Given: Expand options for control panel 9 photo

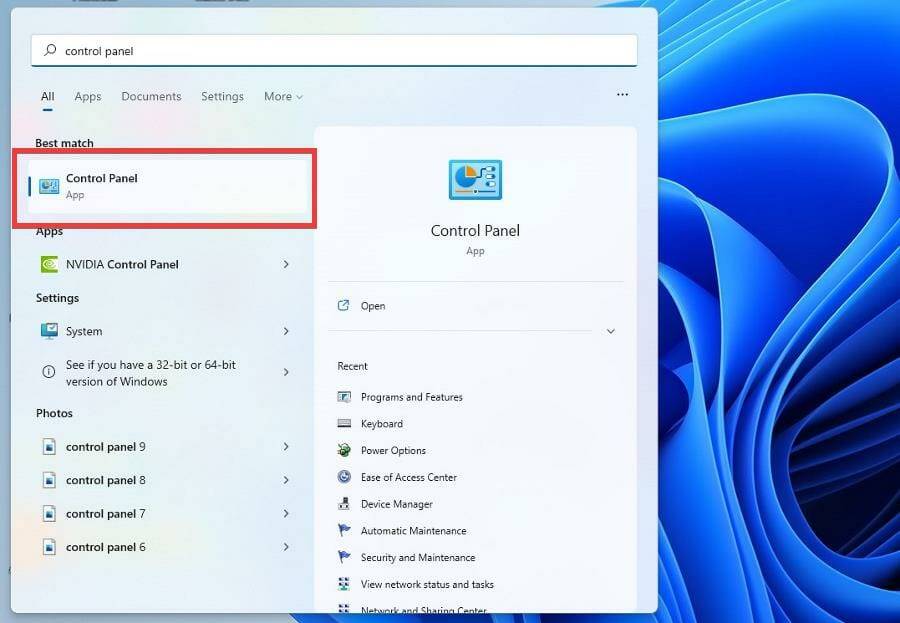Looking at the screenshot, I should (x=286, y=447).
